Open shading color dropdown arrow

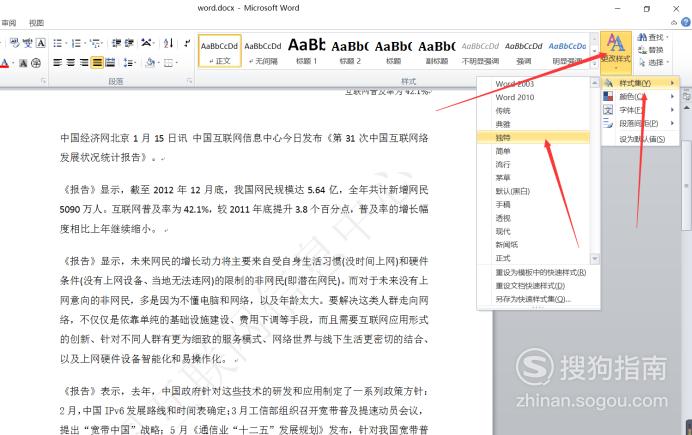(x=158, y=63)
